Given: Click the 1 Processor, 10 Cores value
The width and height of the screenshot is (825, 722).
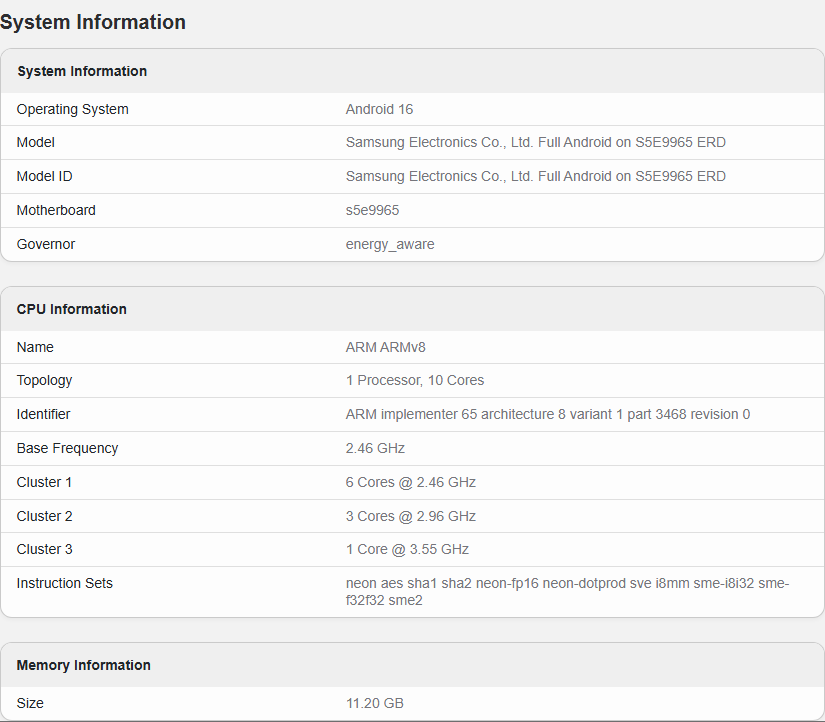Looking at the screenshot, I should coord(414,380).
